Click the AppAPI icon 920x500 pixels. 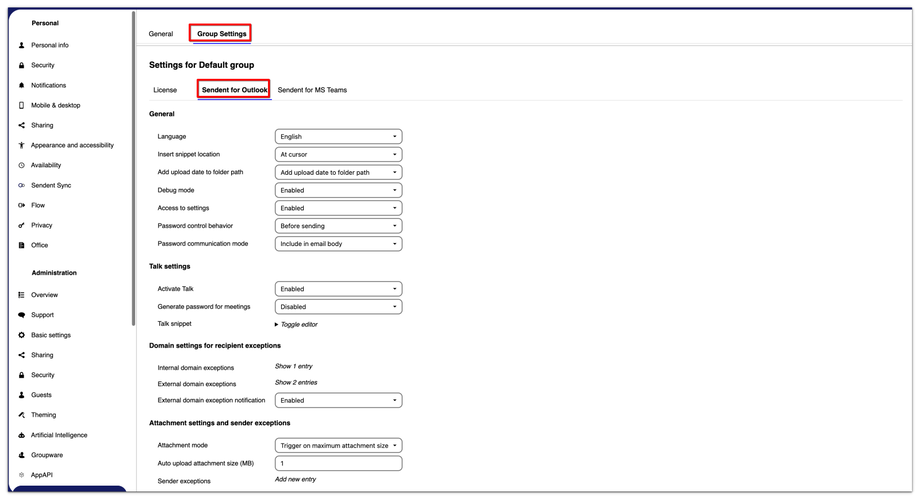pos(22,475)
